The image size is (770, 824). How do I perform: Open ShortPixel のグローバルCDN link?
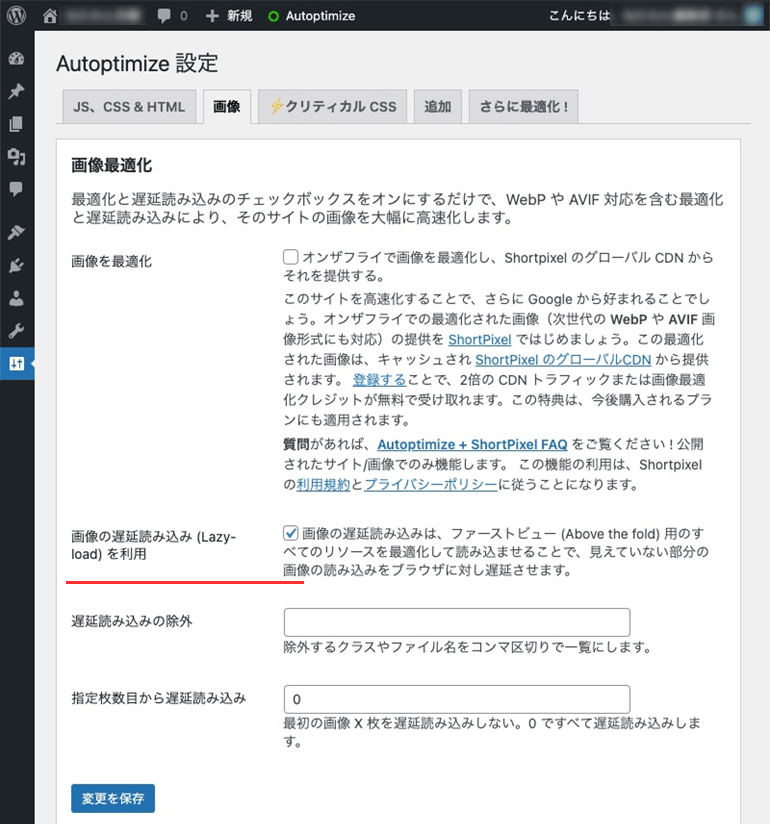tap(563, 359)
